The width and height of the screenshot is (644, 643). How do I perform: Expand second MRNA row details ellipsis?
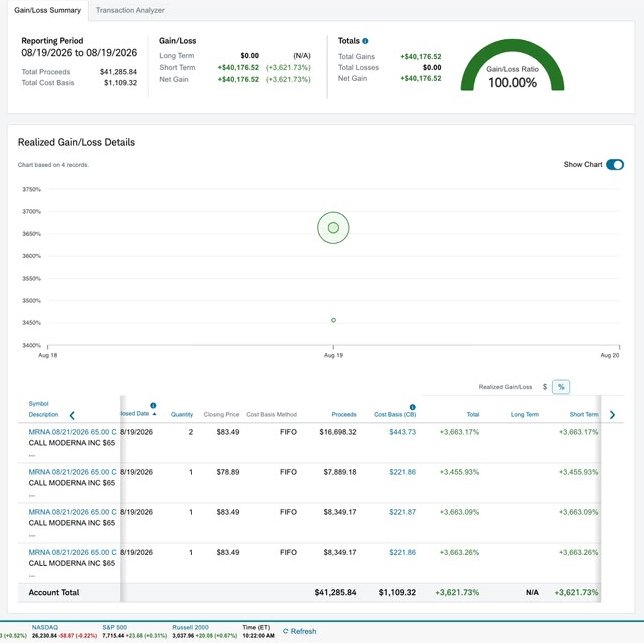32,496
